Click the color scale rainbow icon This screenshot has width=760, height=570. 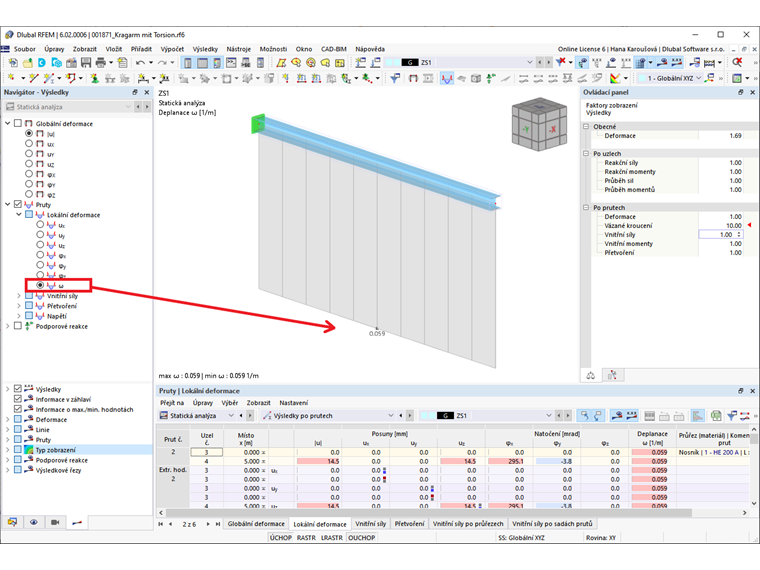pos(615,78)
